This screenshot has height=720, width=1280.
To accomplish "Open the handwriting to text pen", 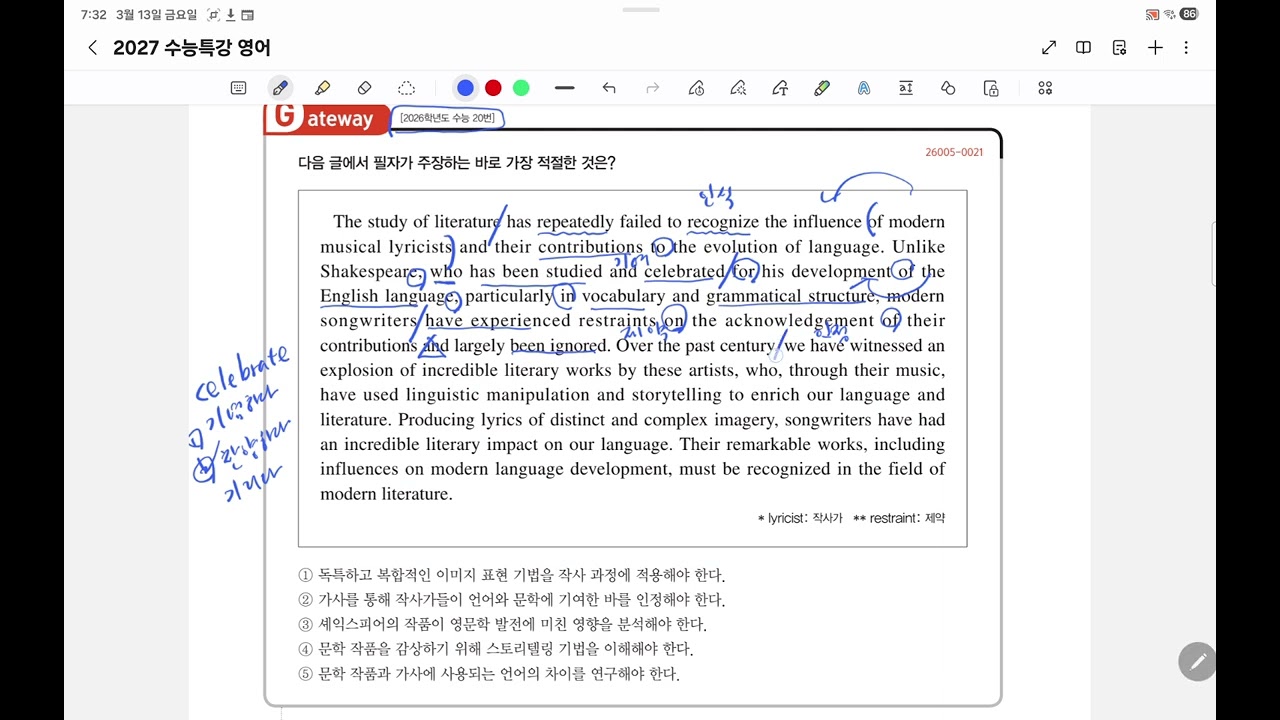I will point(780,88).
